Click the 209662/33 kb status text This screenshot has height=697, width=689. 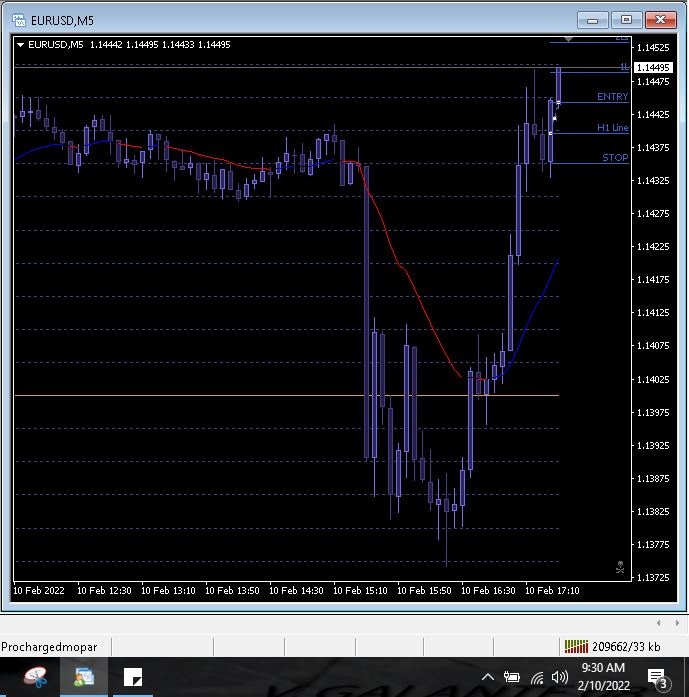[626, 647]
